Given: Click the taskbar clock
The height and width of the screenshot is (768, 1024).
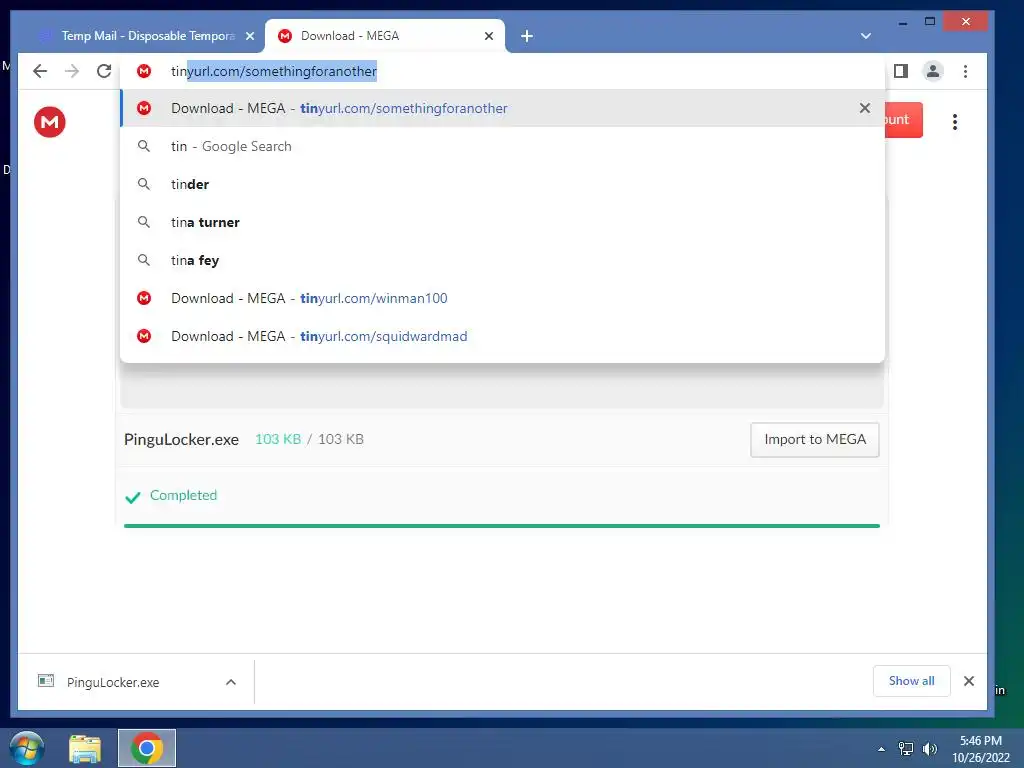Looking at the screenshot, I should (x=981, y=749).
